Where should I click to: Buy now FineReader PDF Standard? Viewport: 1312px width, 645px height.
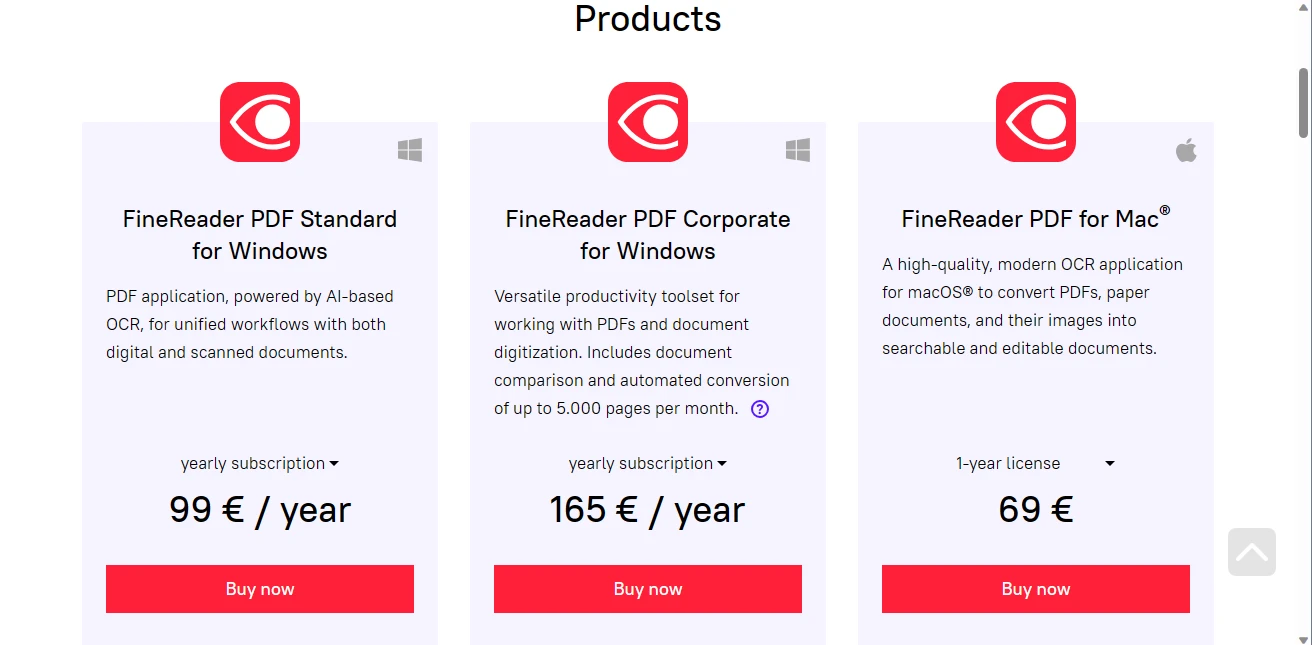coord(260,589)
